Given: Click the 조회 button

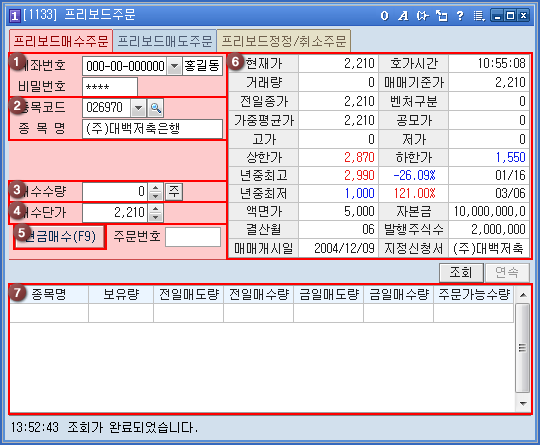Looking at the screenshot, I should [x=461, y=273].
